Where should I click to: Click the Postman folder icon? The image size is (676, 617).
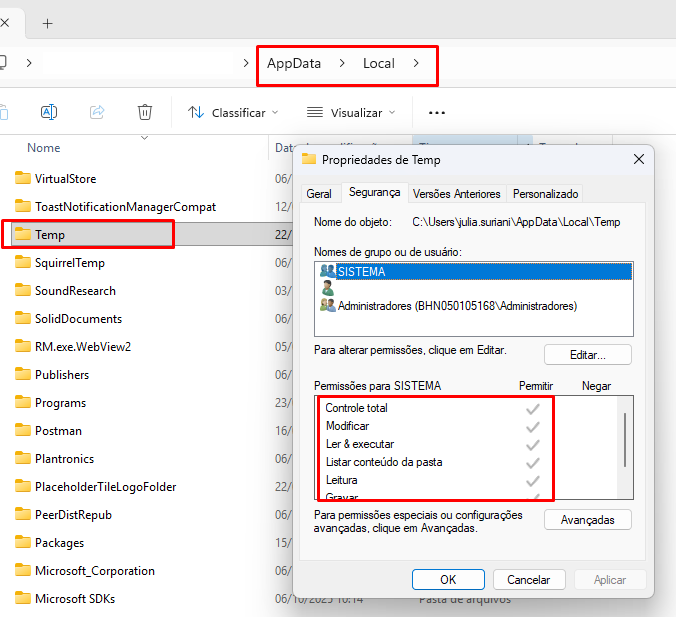[x=22, y=430]
